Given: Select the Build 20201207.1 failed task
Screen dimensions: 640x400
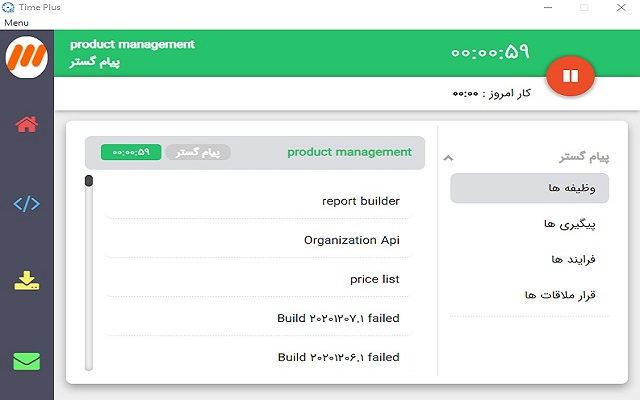Looking at the screenshot, I should [338, 318].
